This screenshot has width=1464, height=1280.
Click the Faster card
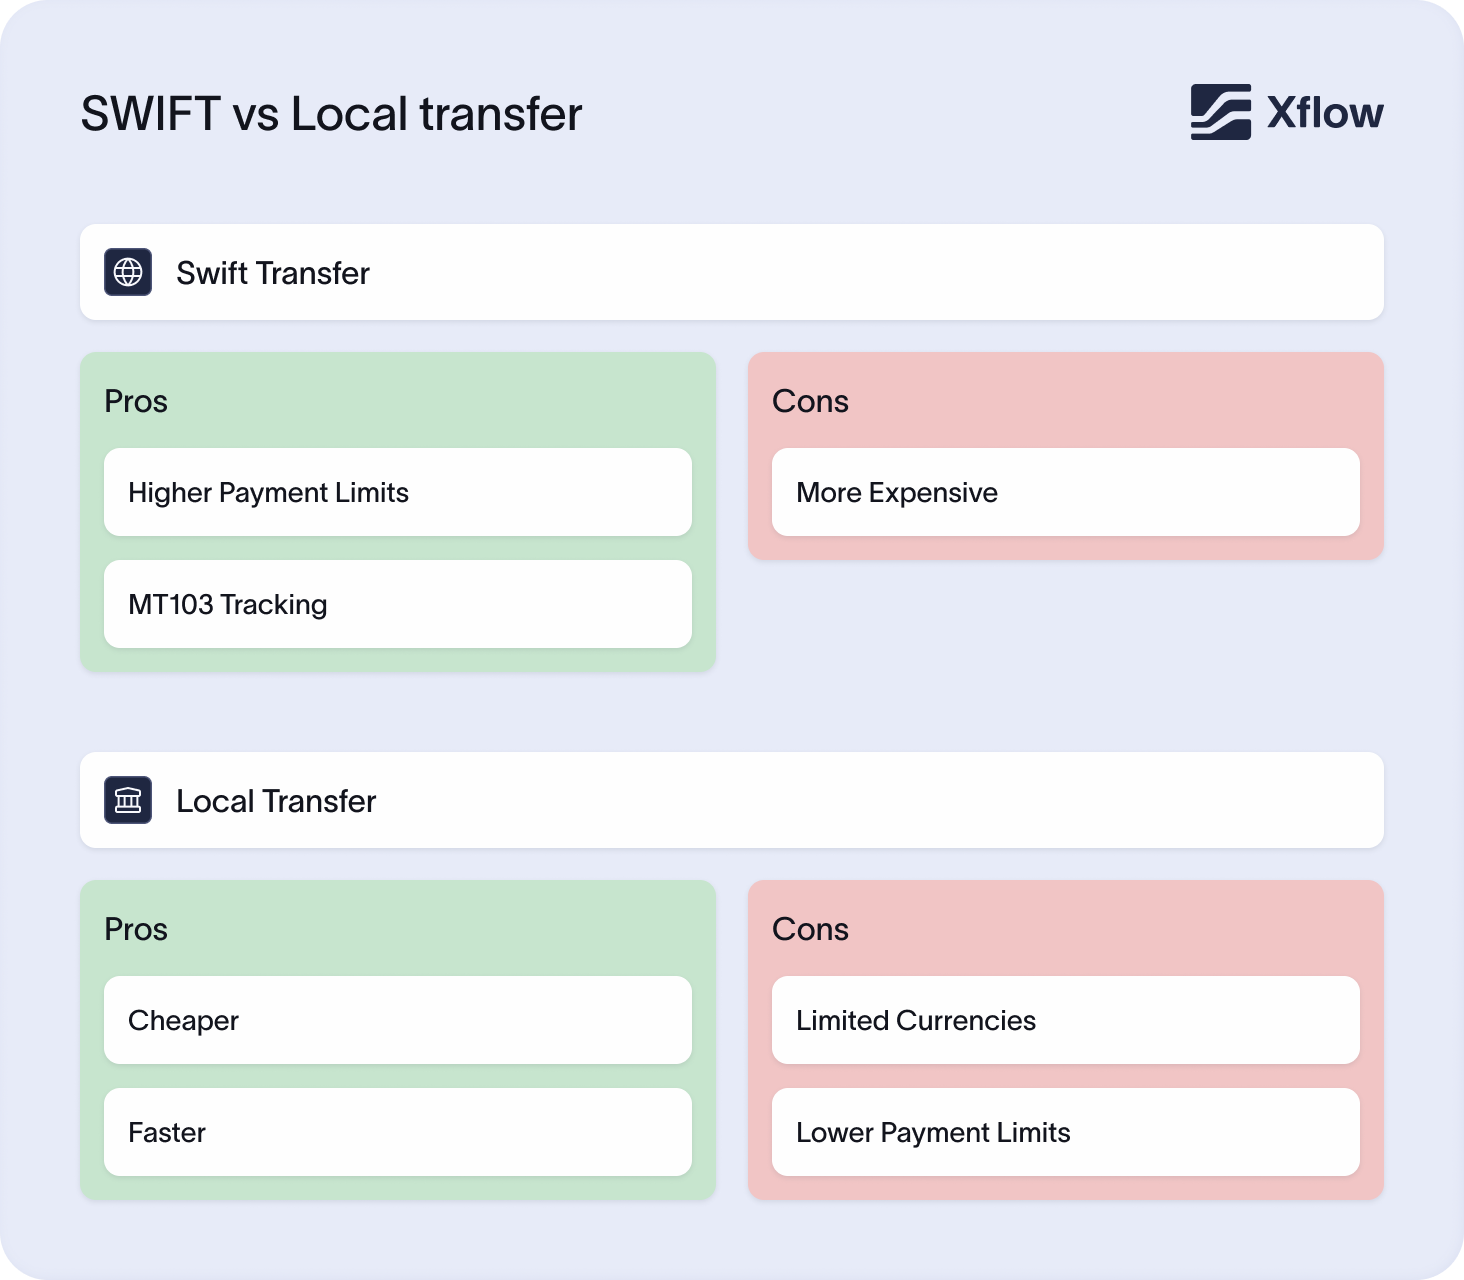[x=397, y=1132]
